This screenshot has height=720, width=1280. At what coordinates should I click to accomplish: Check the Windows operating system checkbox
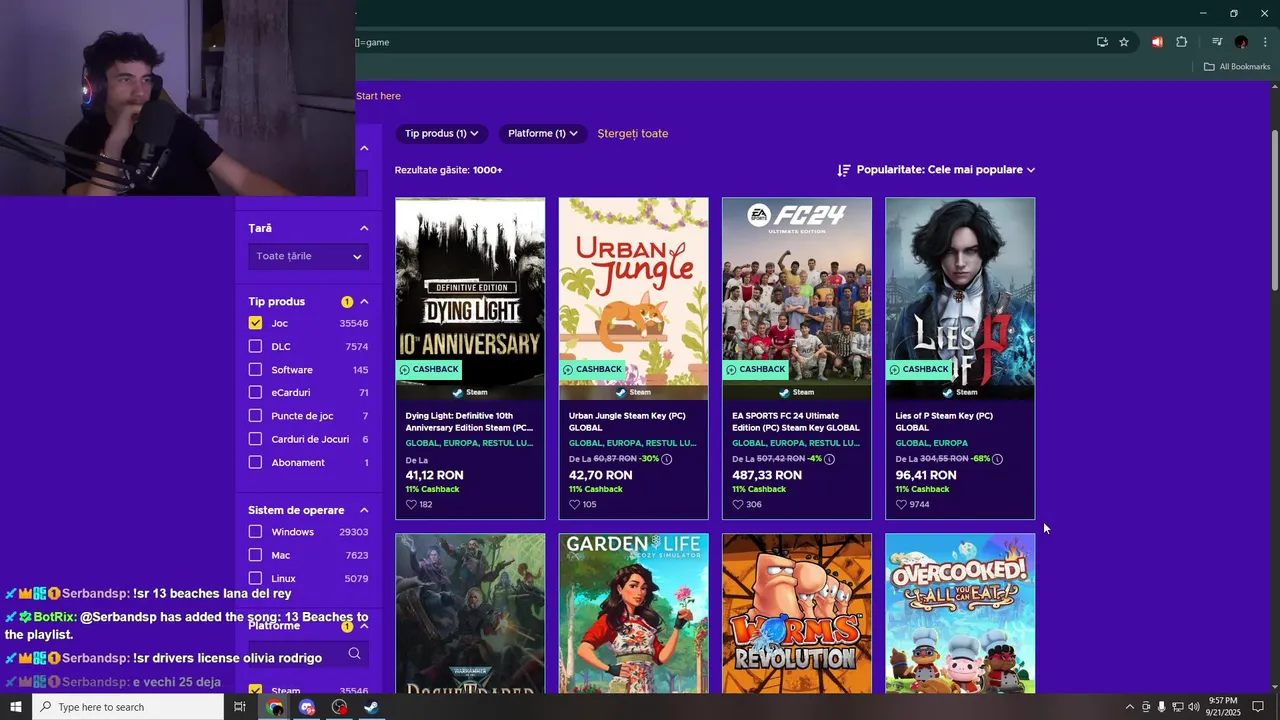pyautogui.click(x=255, y=532)
